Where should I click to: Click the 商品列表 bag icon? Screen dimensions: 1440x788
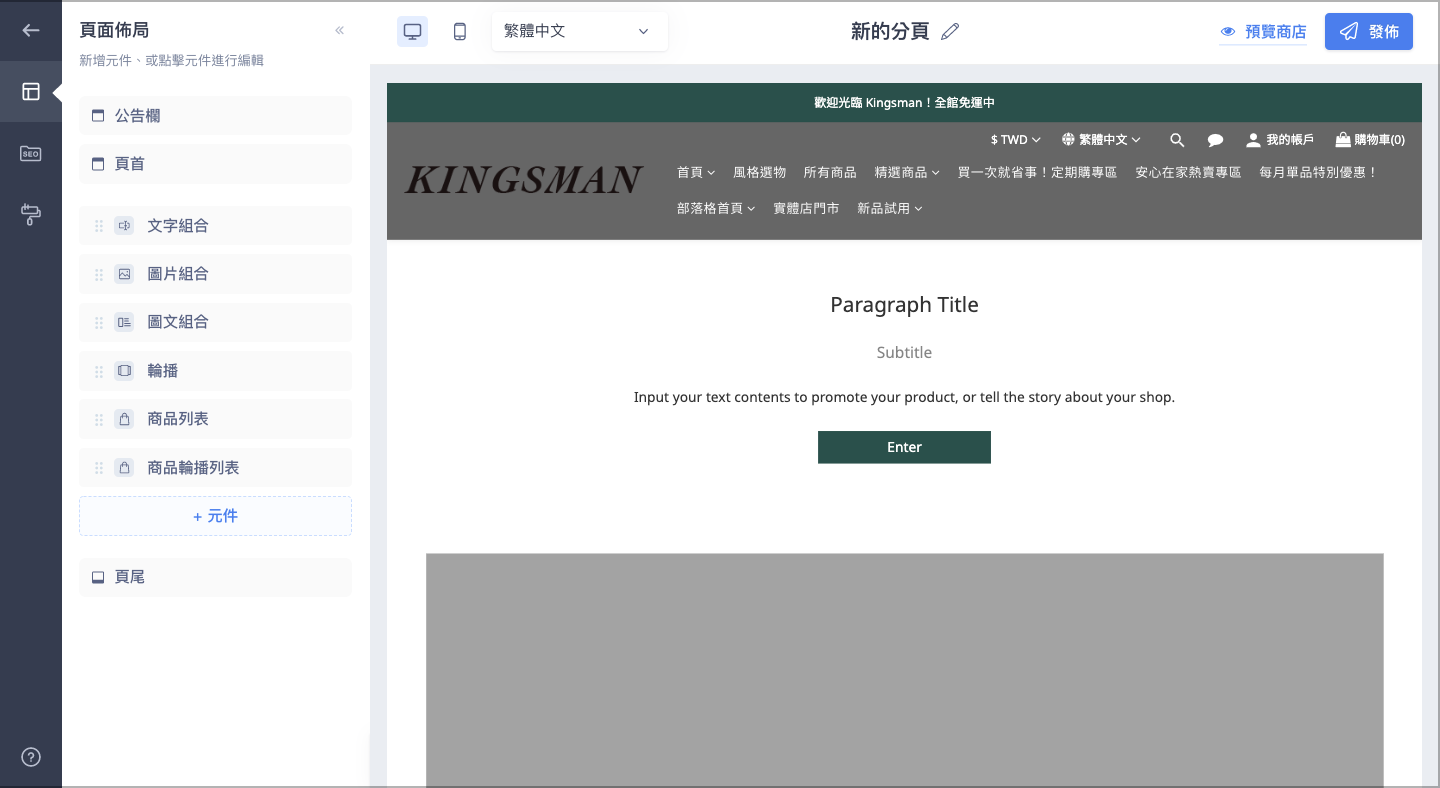tap(124, 419)
